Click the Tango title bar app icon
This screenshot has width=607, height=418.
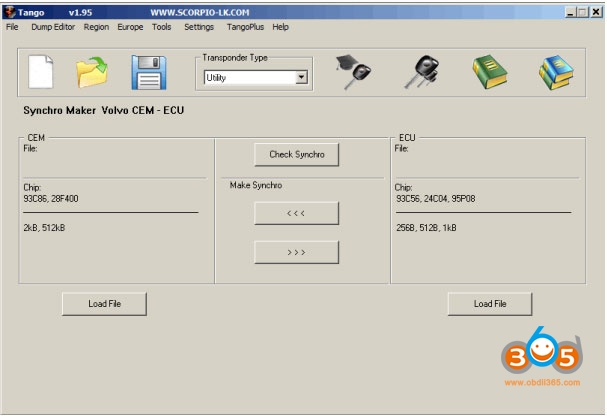(x=10, y=12)
